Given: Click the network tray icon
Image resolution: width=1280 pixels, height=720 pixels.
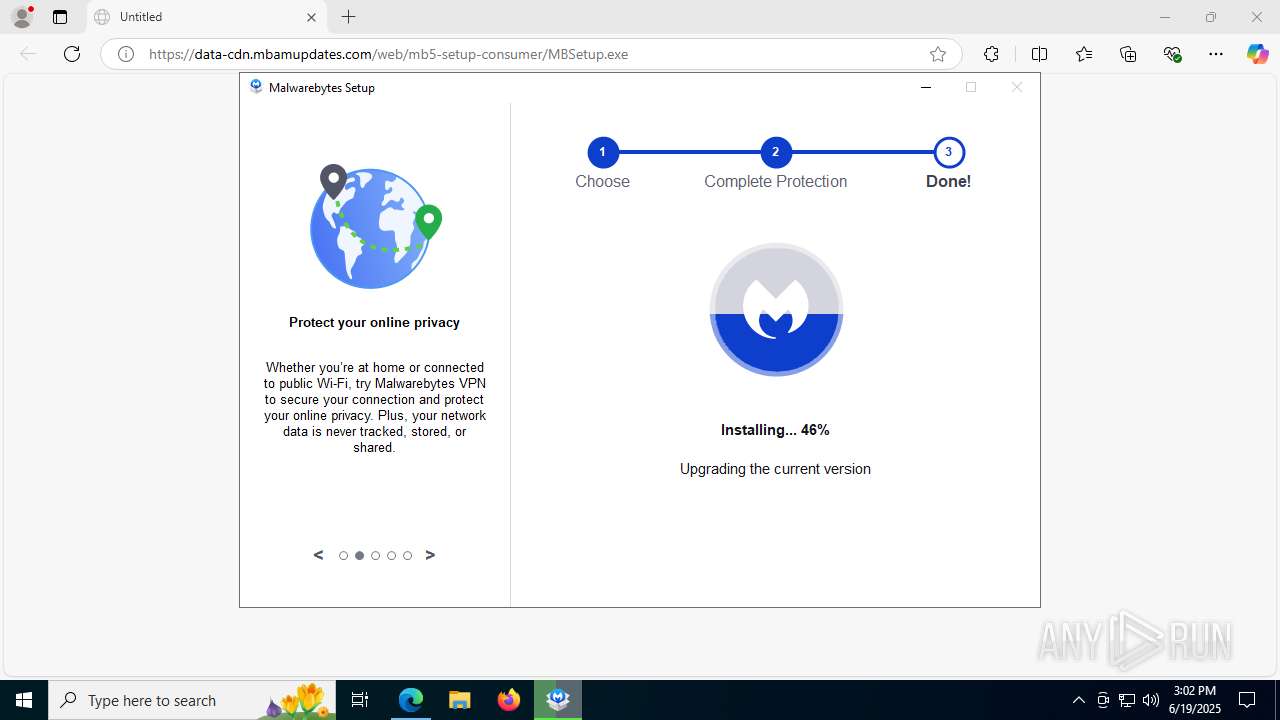Looking at the screenshot, I should point(1127,700).
